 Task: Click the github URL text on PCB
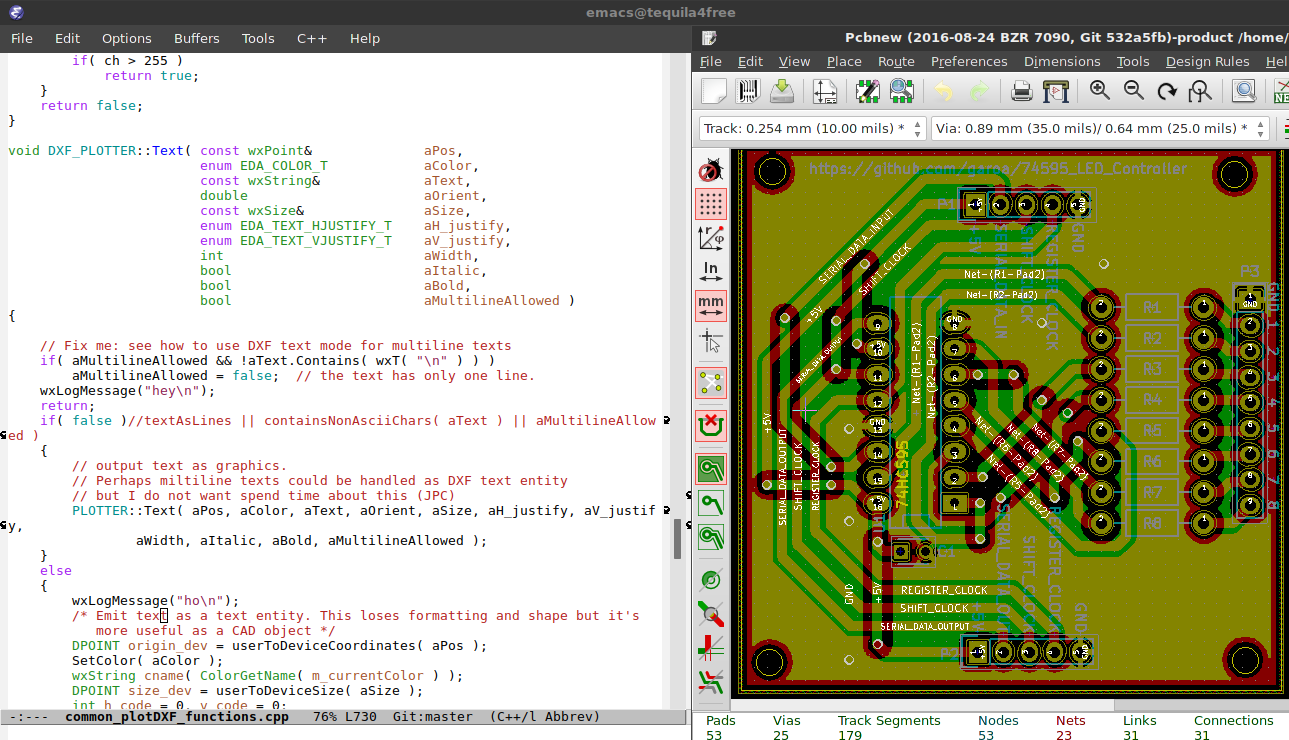[997, 169]
